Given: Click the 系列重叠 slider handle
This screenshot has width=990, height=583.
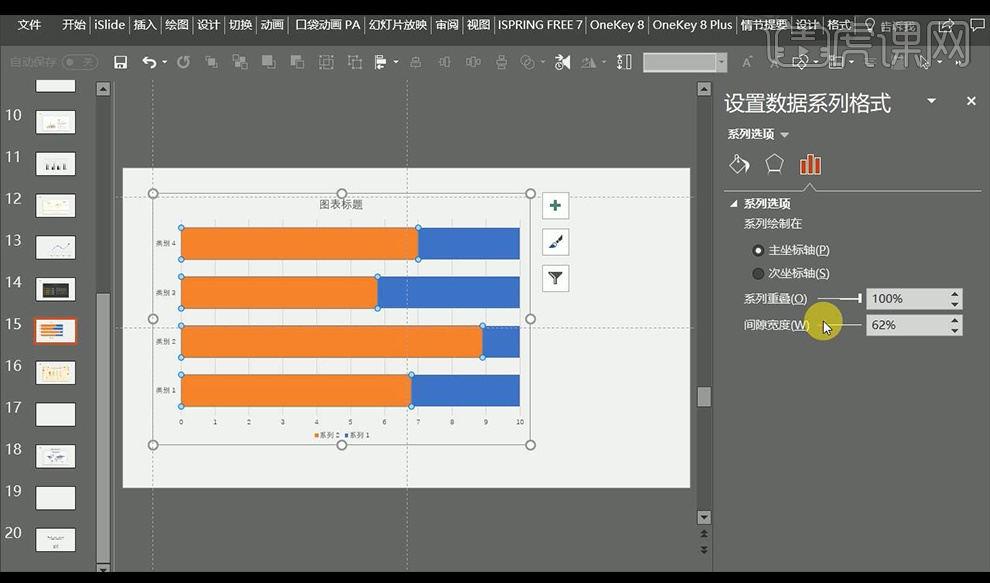Looking at the screenshot, I should click(x=859, y=298).
